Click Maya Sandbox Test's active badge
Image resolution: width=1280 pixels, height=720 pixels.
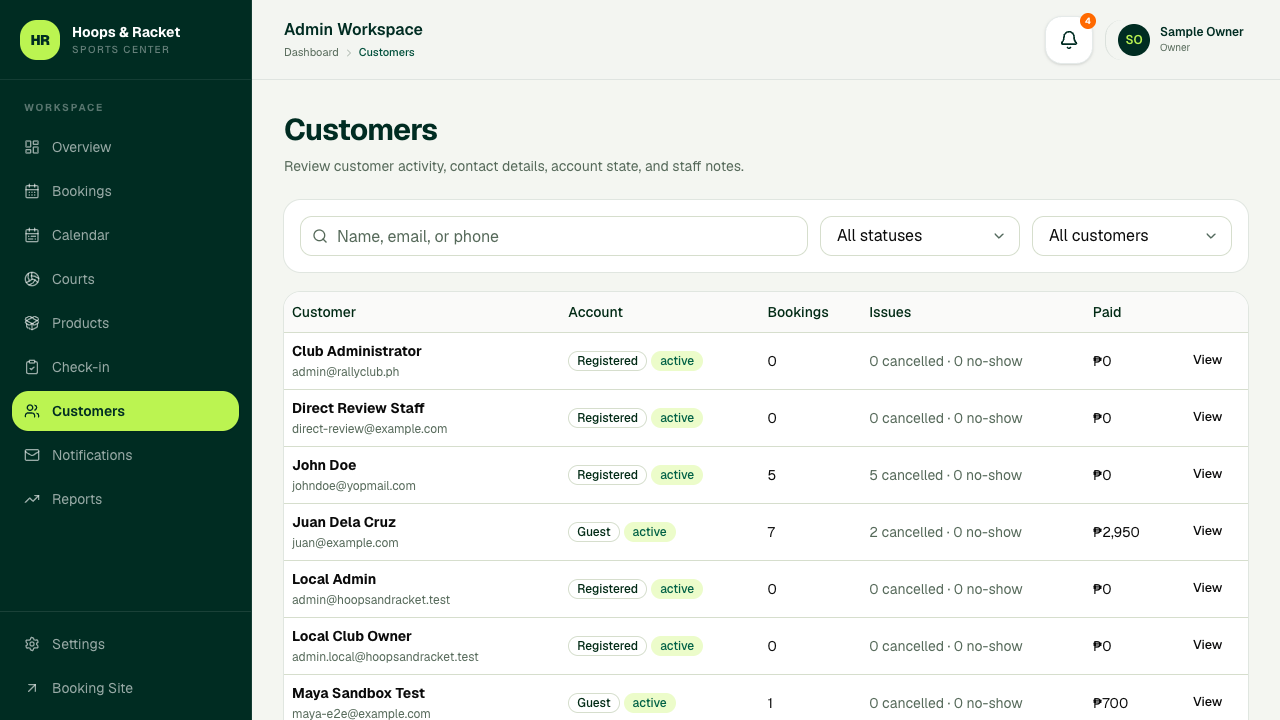(x=650, y=703)
